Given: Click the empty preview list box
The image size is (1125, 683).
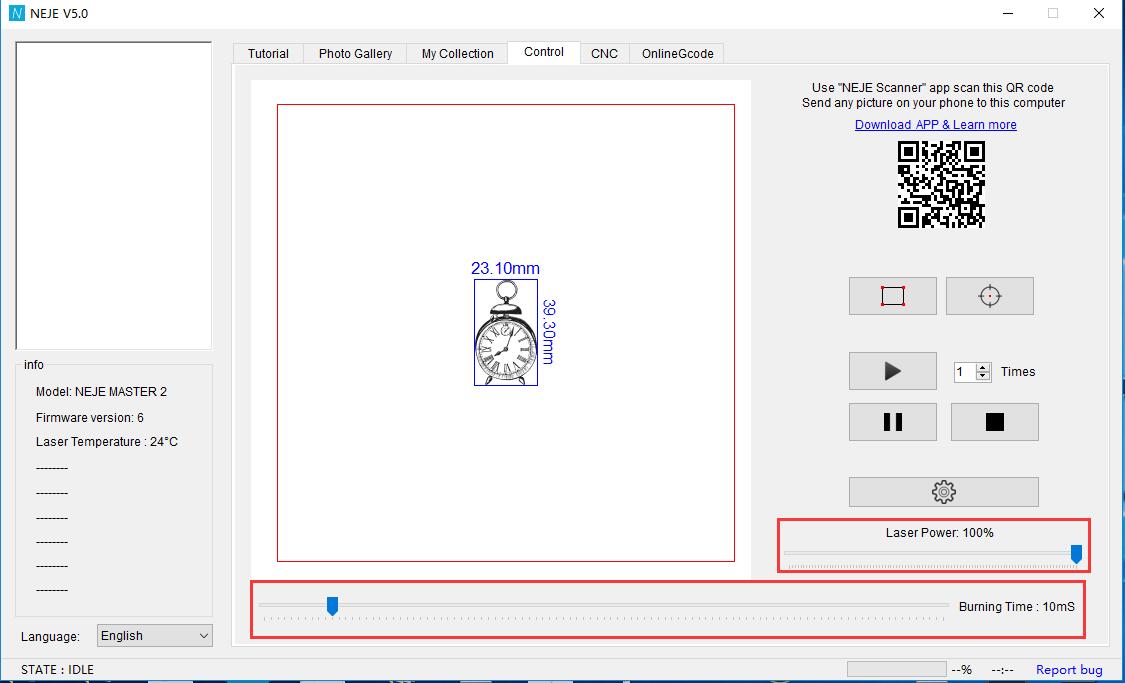Looking at the screenshot, I should point(113,196).
